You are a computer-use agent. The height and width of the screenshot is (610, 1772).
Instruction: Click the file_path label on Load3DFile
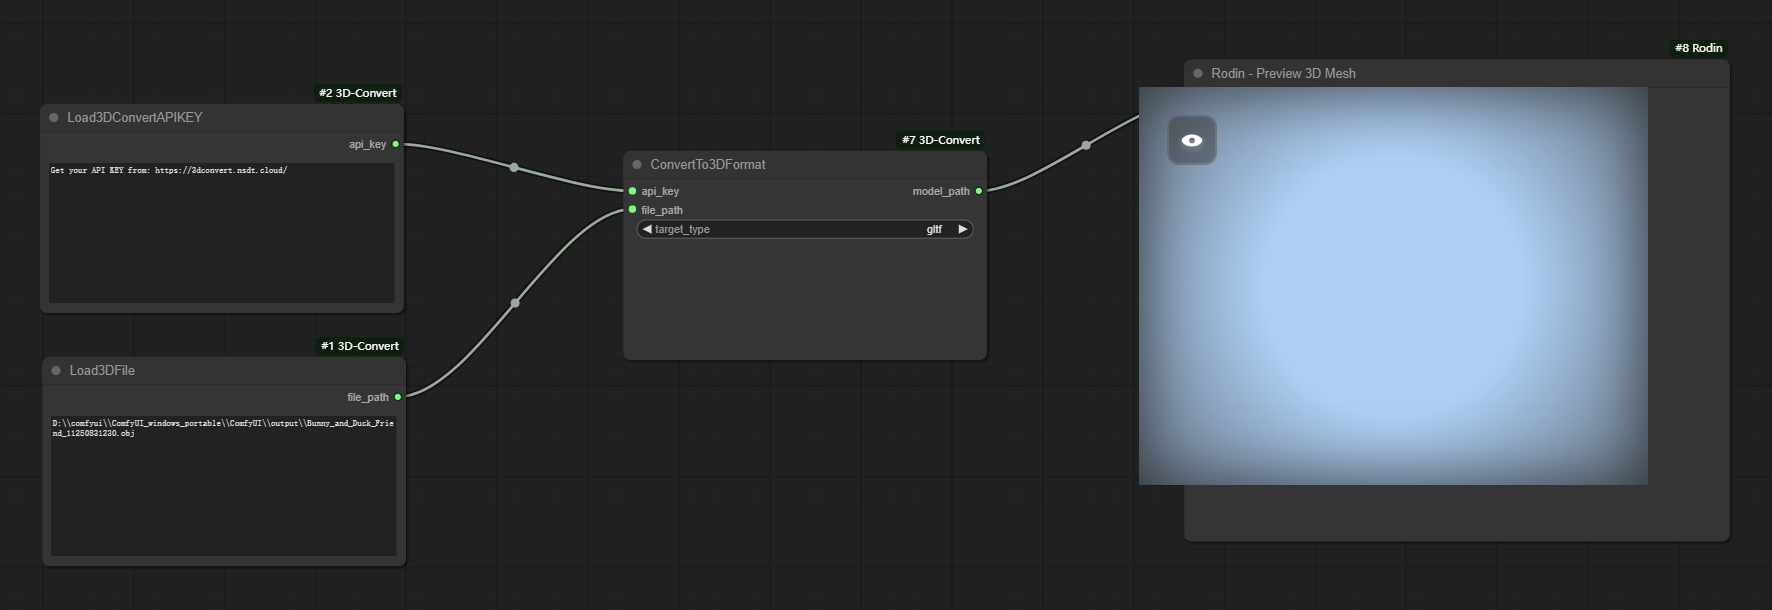[x=368, y=397]
